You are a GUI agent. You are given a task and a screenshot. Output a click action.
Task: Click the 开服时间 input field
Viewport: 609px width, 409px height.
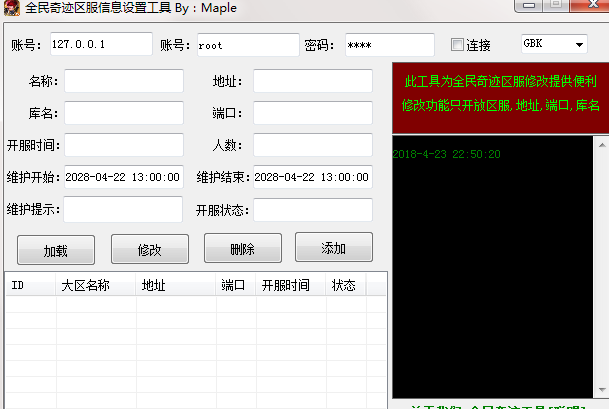(124, 145)
